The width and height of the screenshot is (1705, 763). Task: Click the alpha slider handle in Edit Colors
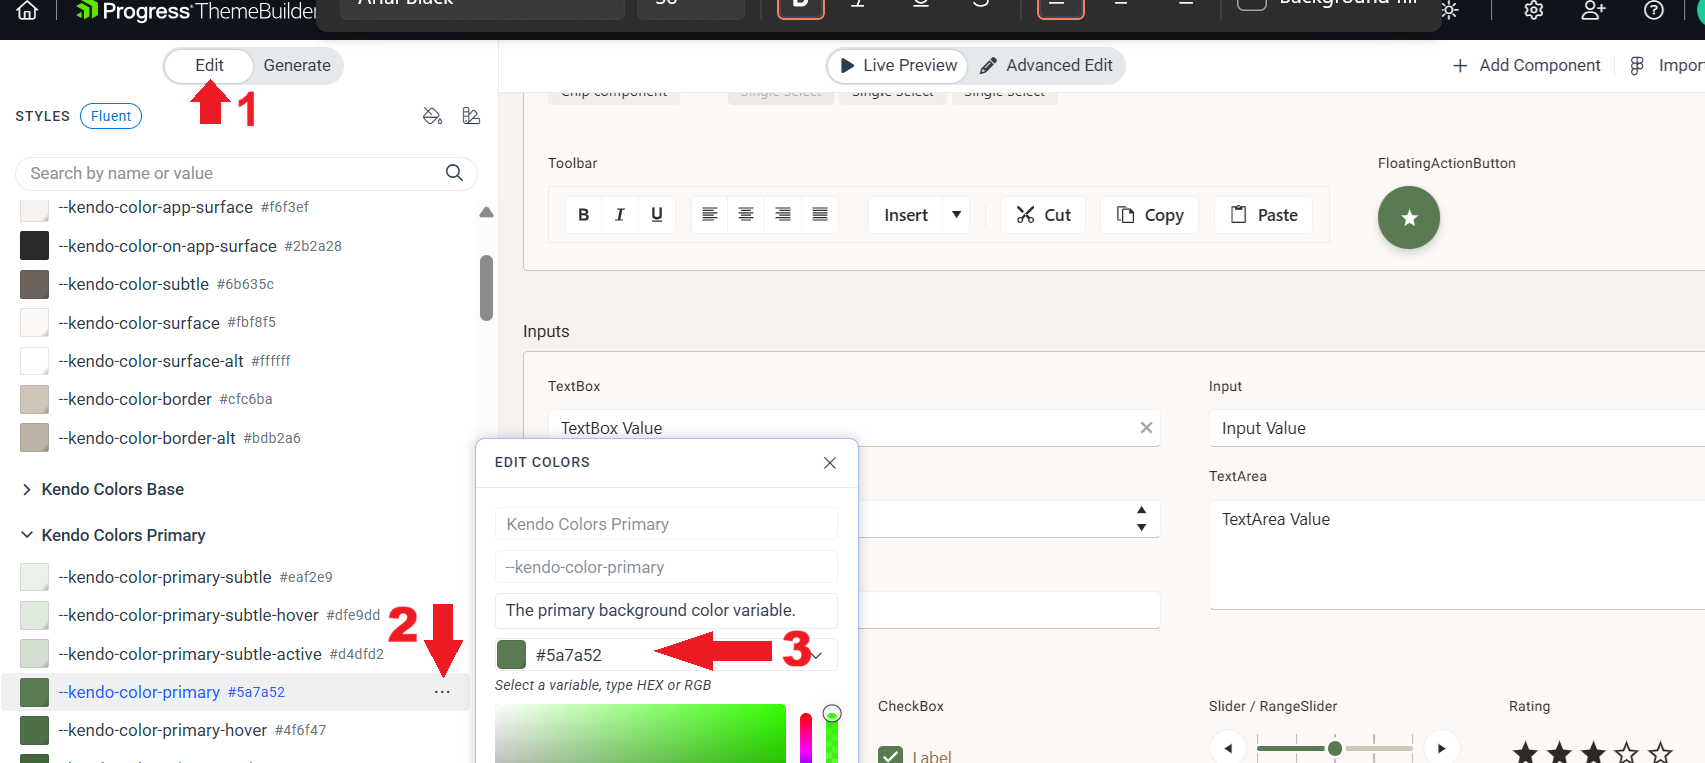coord(832,714)
